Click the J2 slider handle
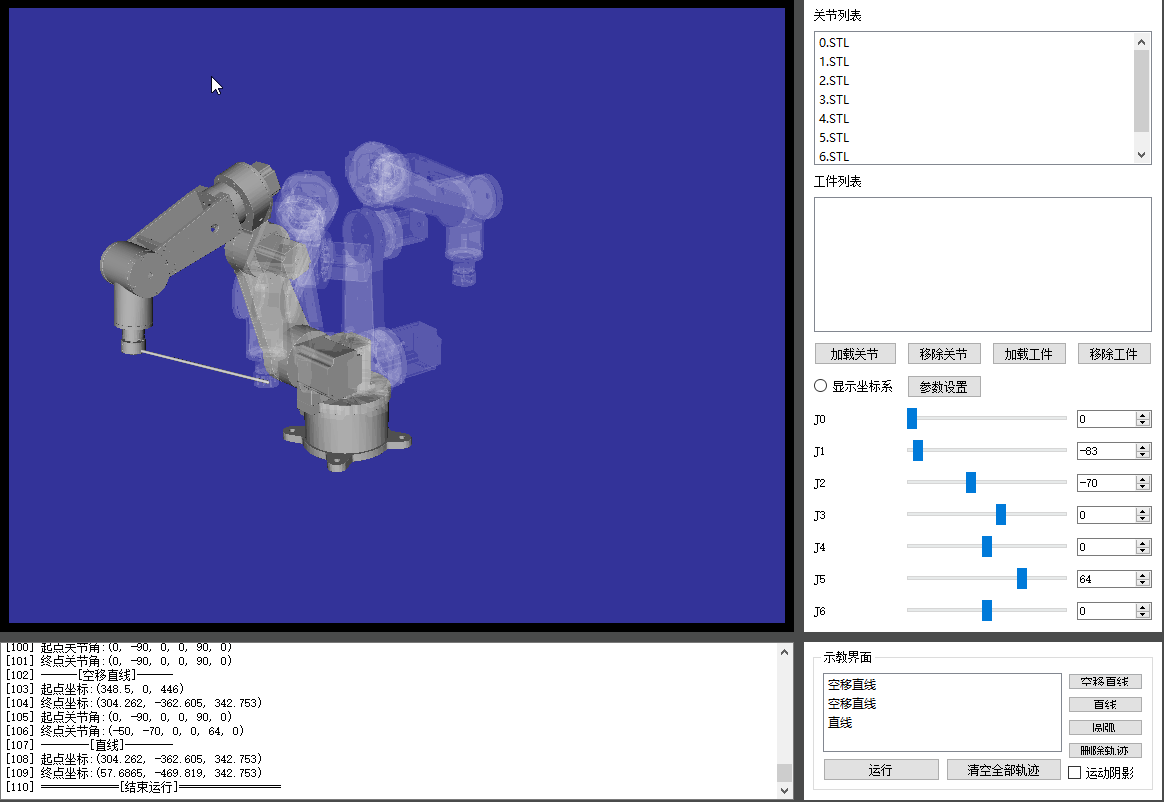1164x802 pixels. (970, 483)
